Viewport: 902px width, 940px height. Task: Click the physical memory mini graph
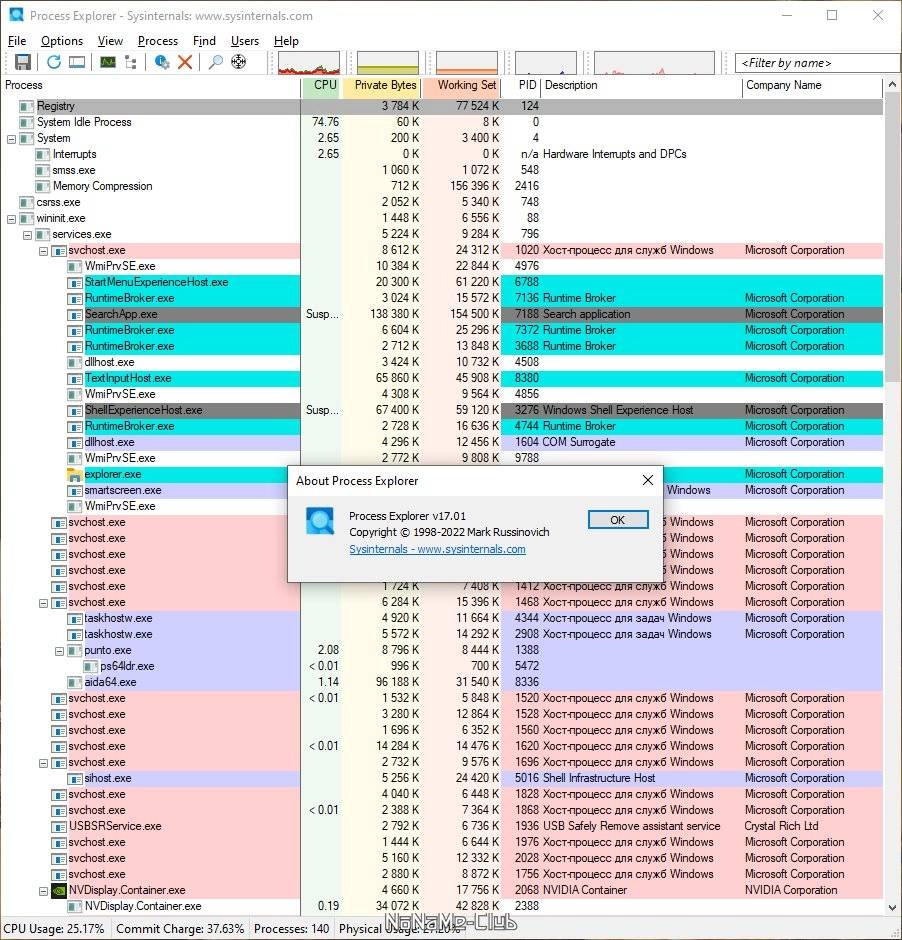(x=467, y=63)
